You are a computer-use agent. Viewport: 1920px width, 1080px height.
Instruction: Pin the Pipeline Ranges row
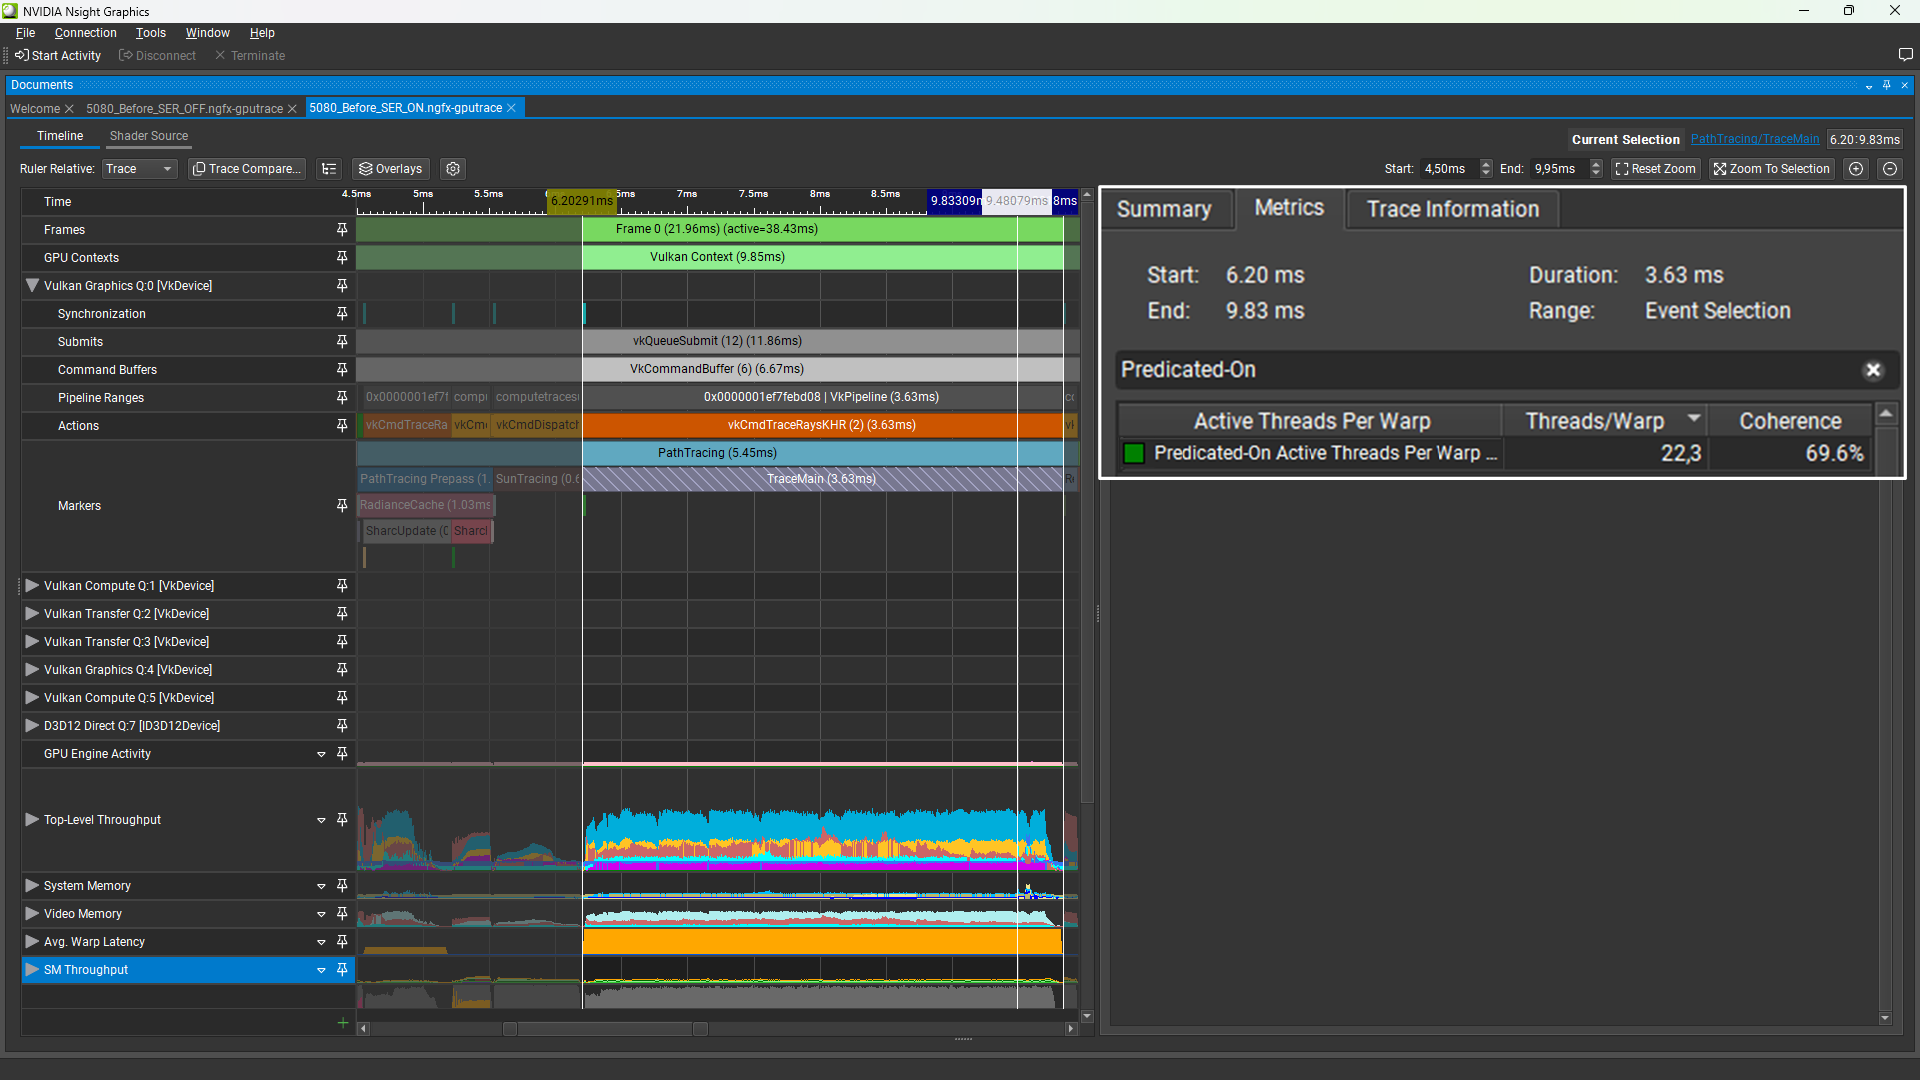[x=342, y=398]
